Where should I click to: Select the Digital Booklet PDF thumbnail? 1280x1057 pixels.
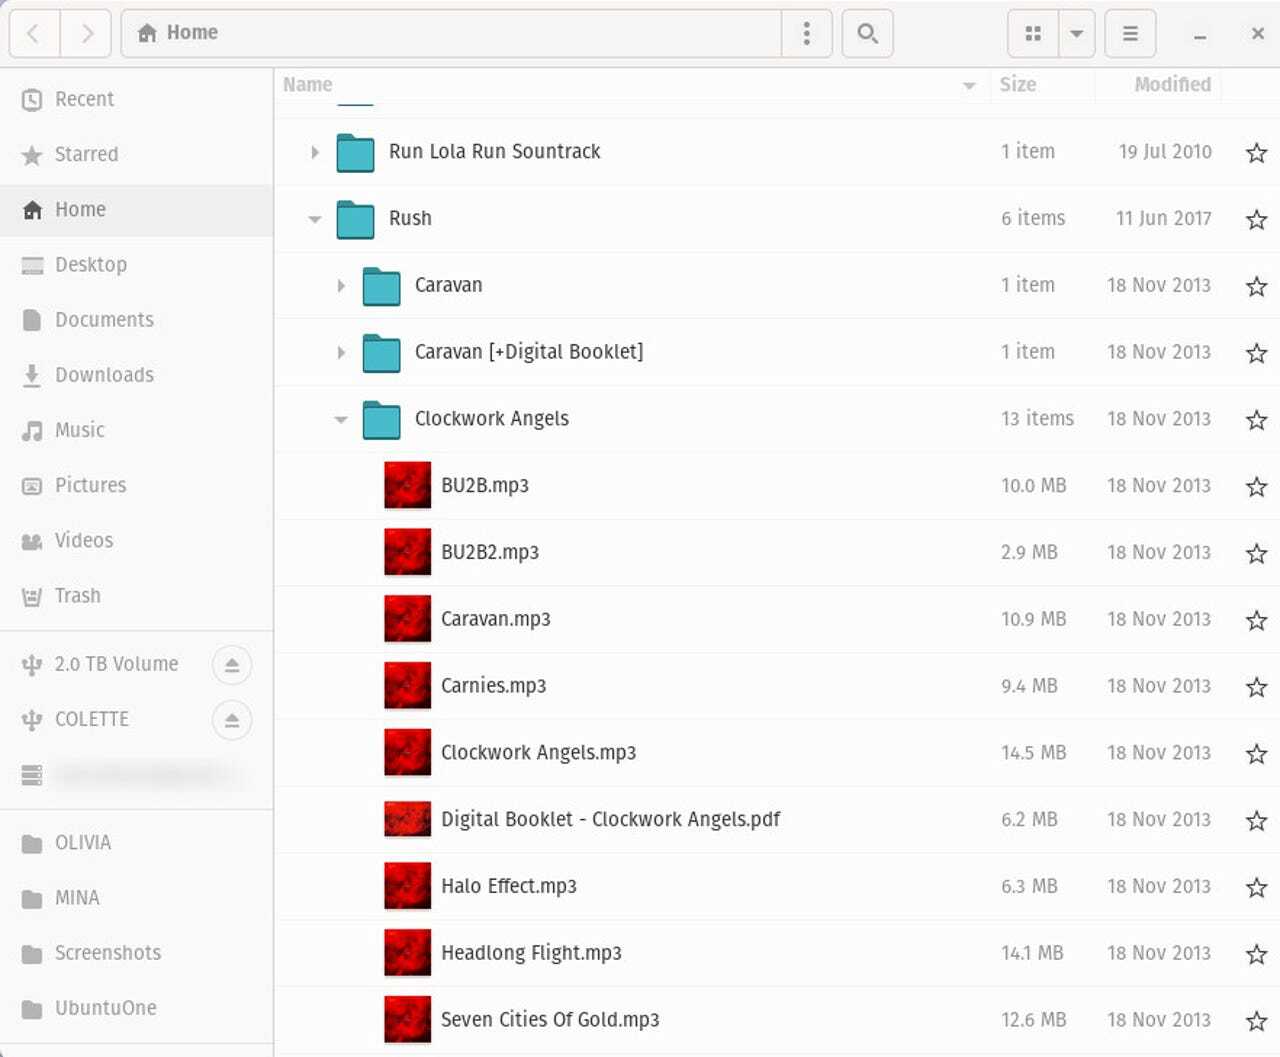408,820
